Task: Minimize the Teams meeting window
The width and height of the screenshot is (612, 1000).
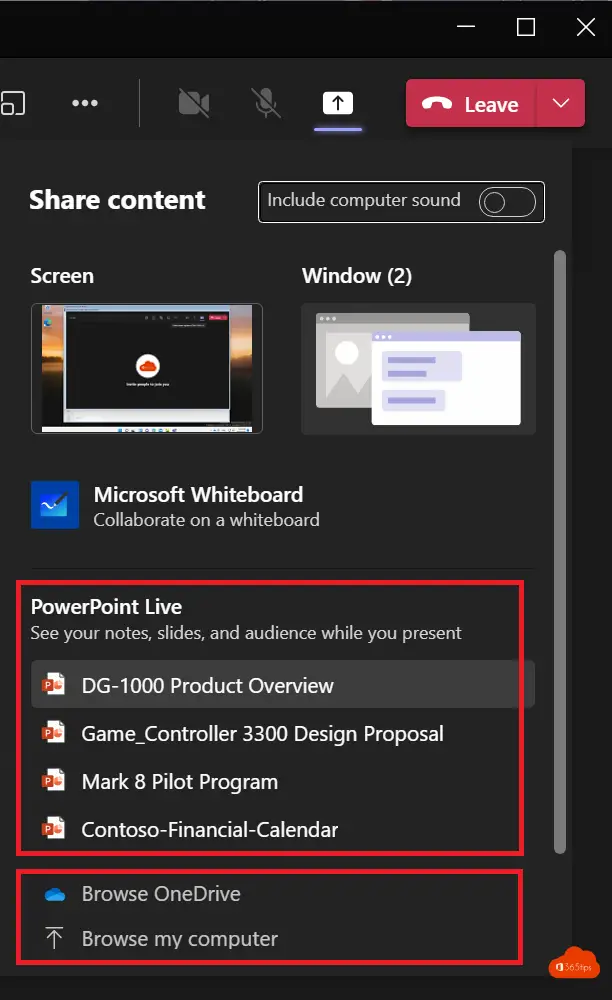Action: (466, 27)
